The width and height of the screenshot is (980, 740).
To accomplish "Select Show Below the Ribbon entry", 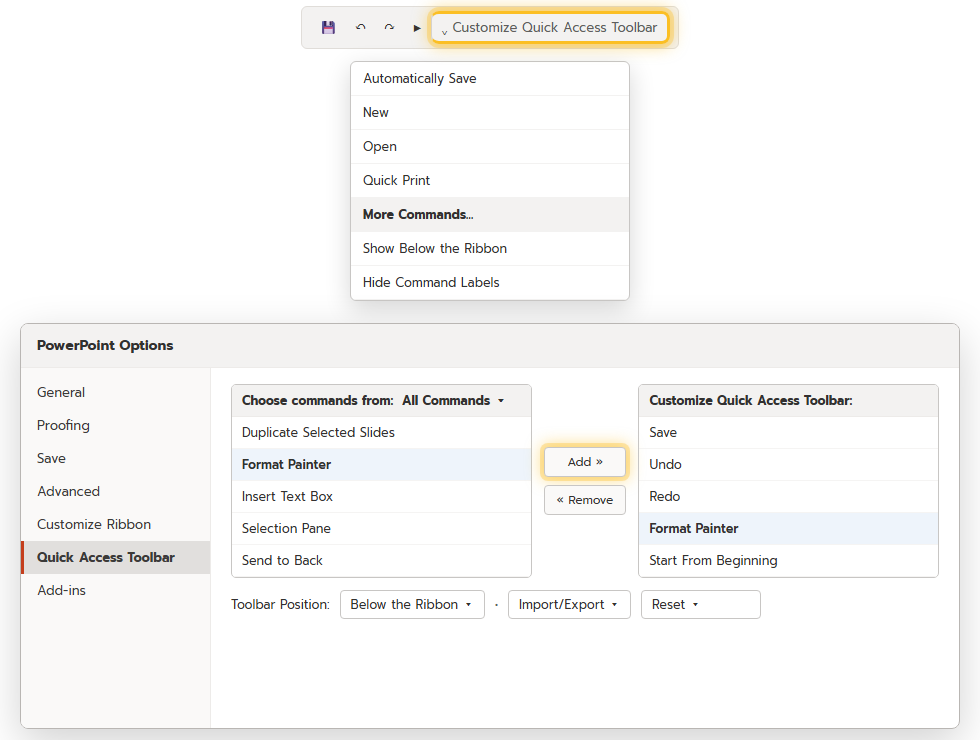I will coord(489,249).
